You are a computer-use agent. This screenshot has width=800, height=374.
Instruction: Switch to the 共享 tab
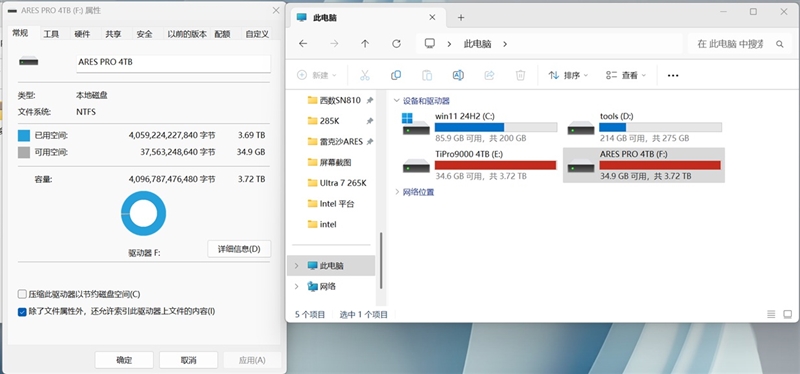tap(113, 34)
